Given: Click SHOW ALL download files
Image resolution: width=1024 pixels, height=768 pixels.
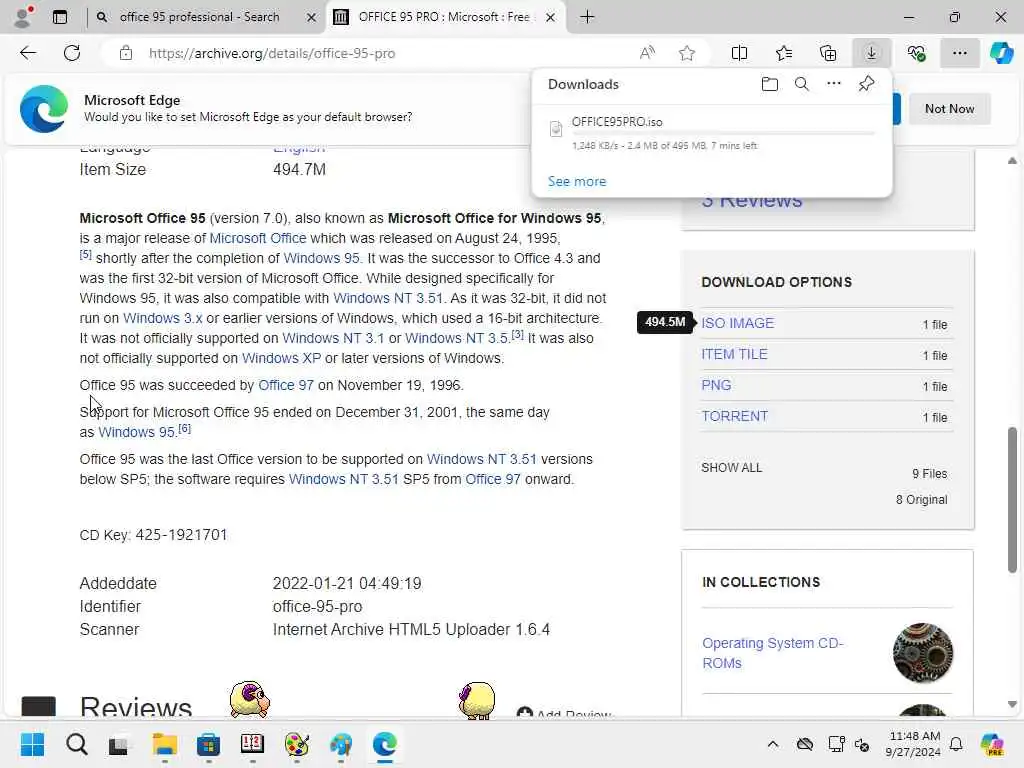Looking at the screenshot, I should (x=731, y=468).
